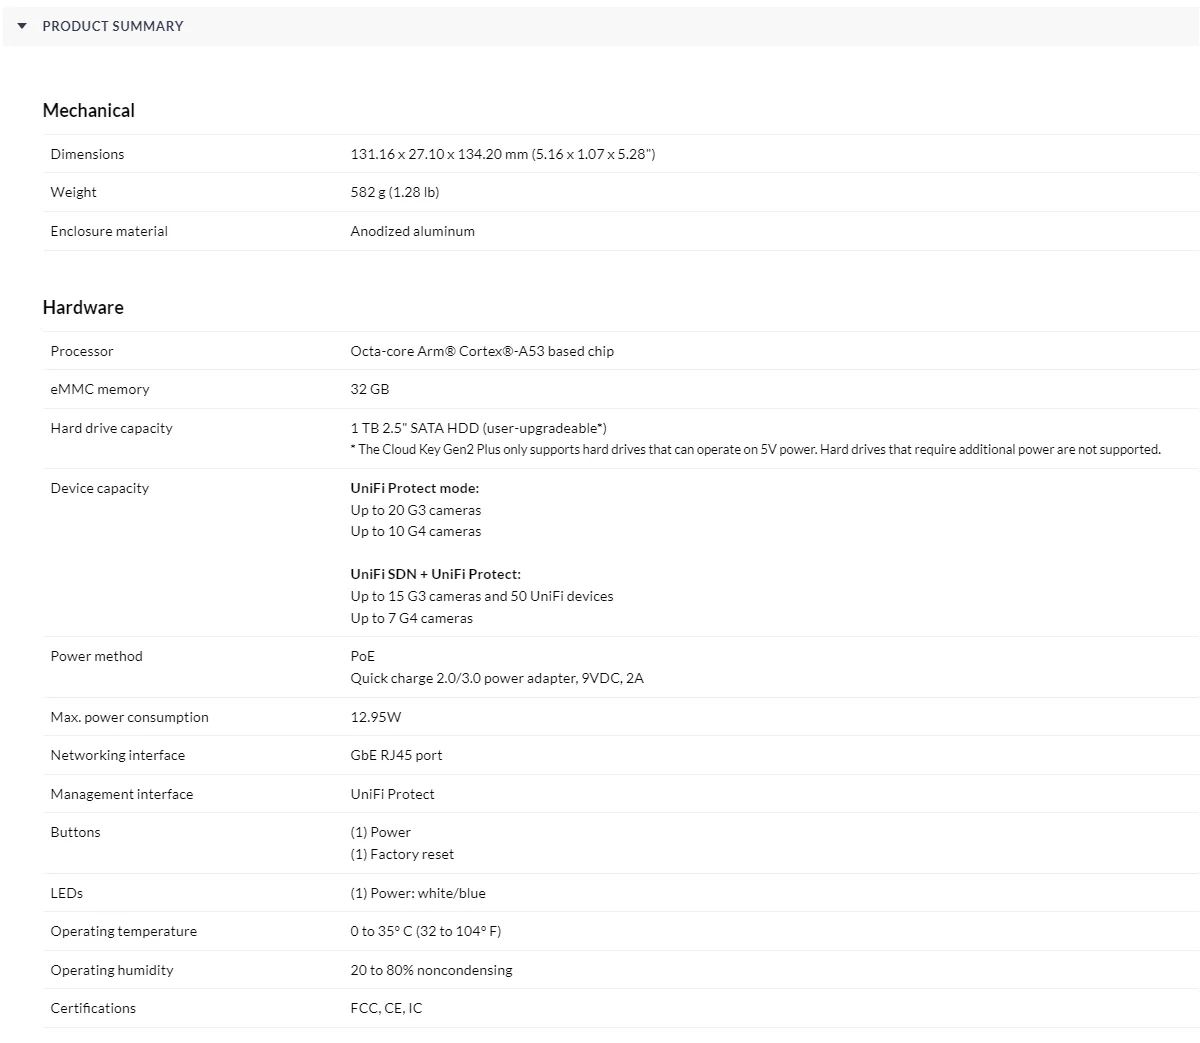
Task: Select the Dimensions row label
Action: click(87, 154)
